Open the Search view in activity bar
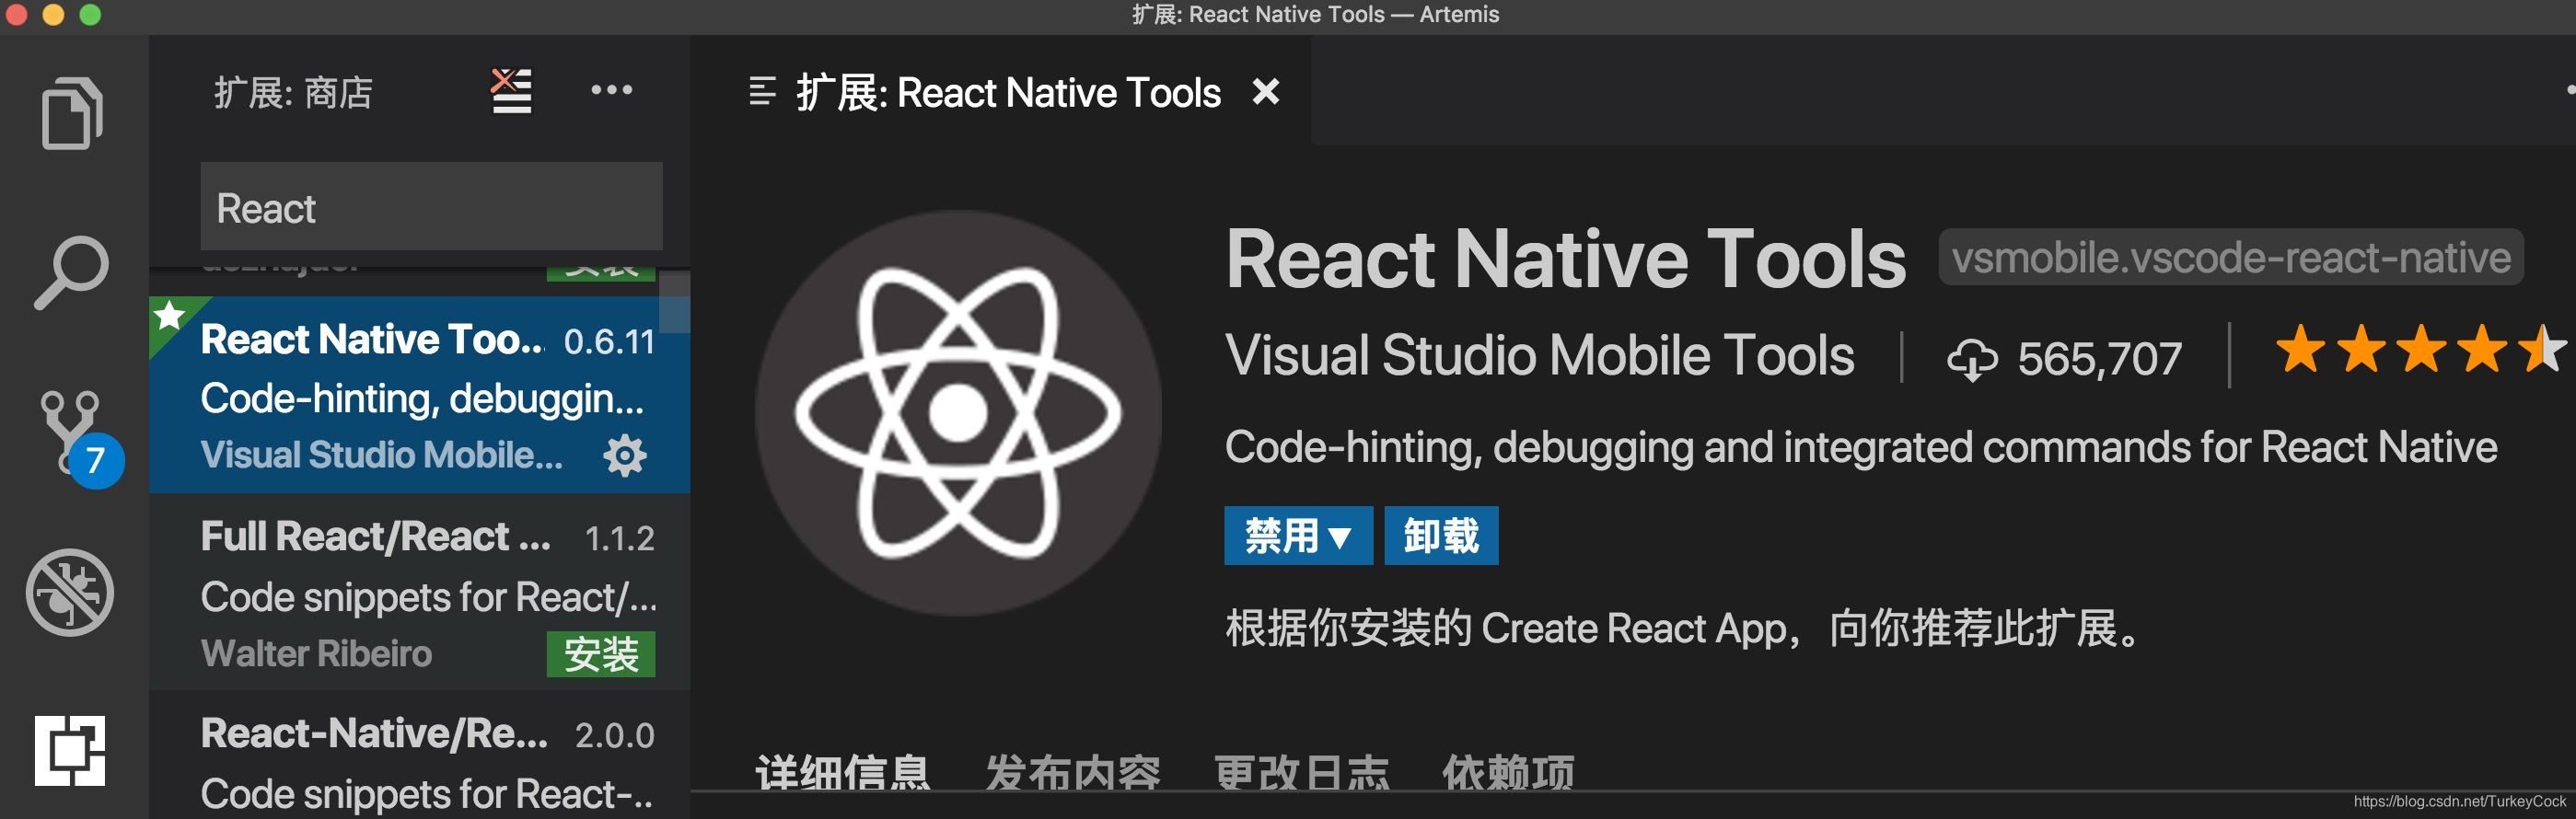Screen dimensions: 2576x819 [71, 273]
